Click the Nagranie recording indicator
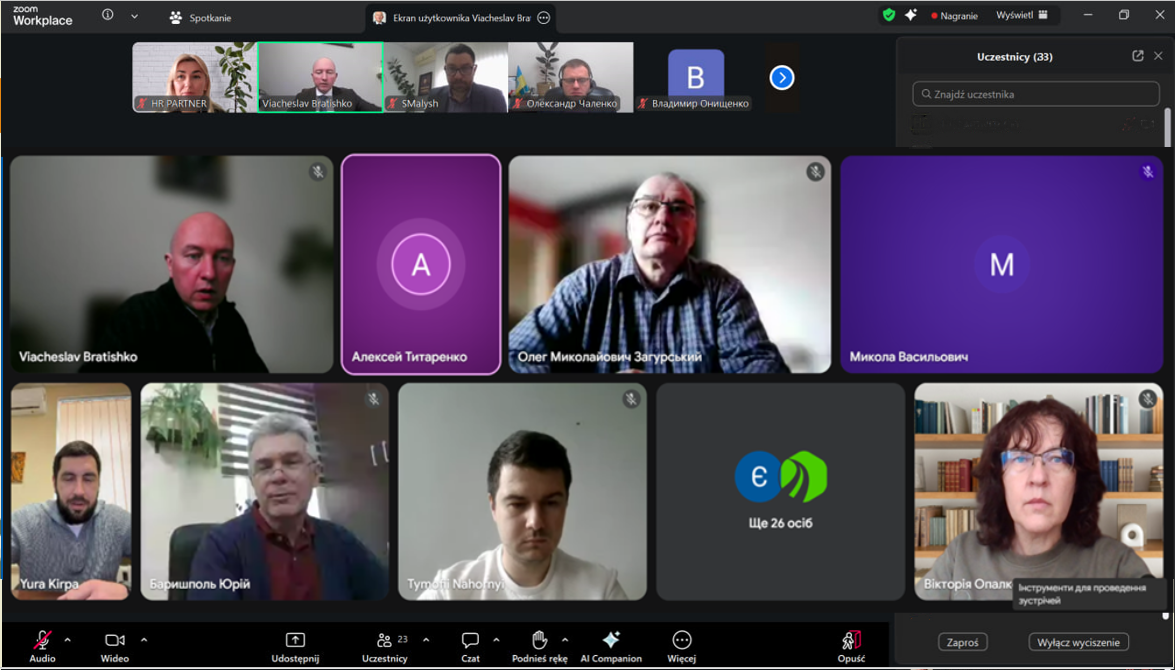The image size is (1175, 670). (x=954, y=16)
